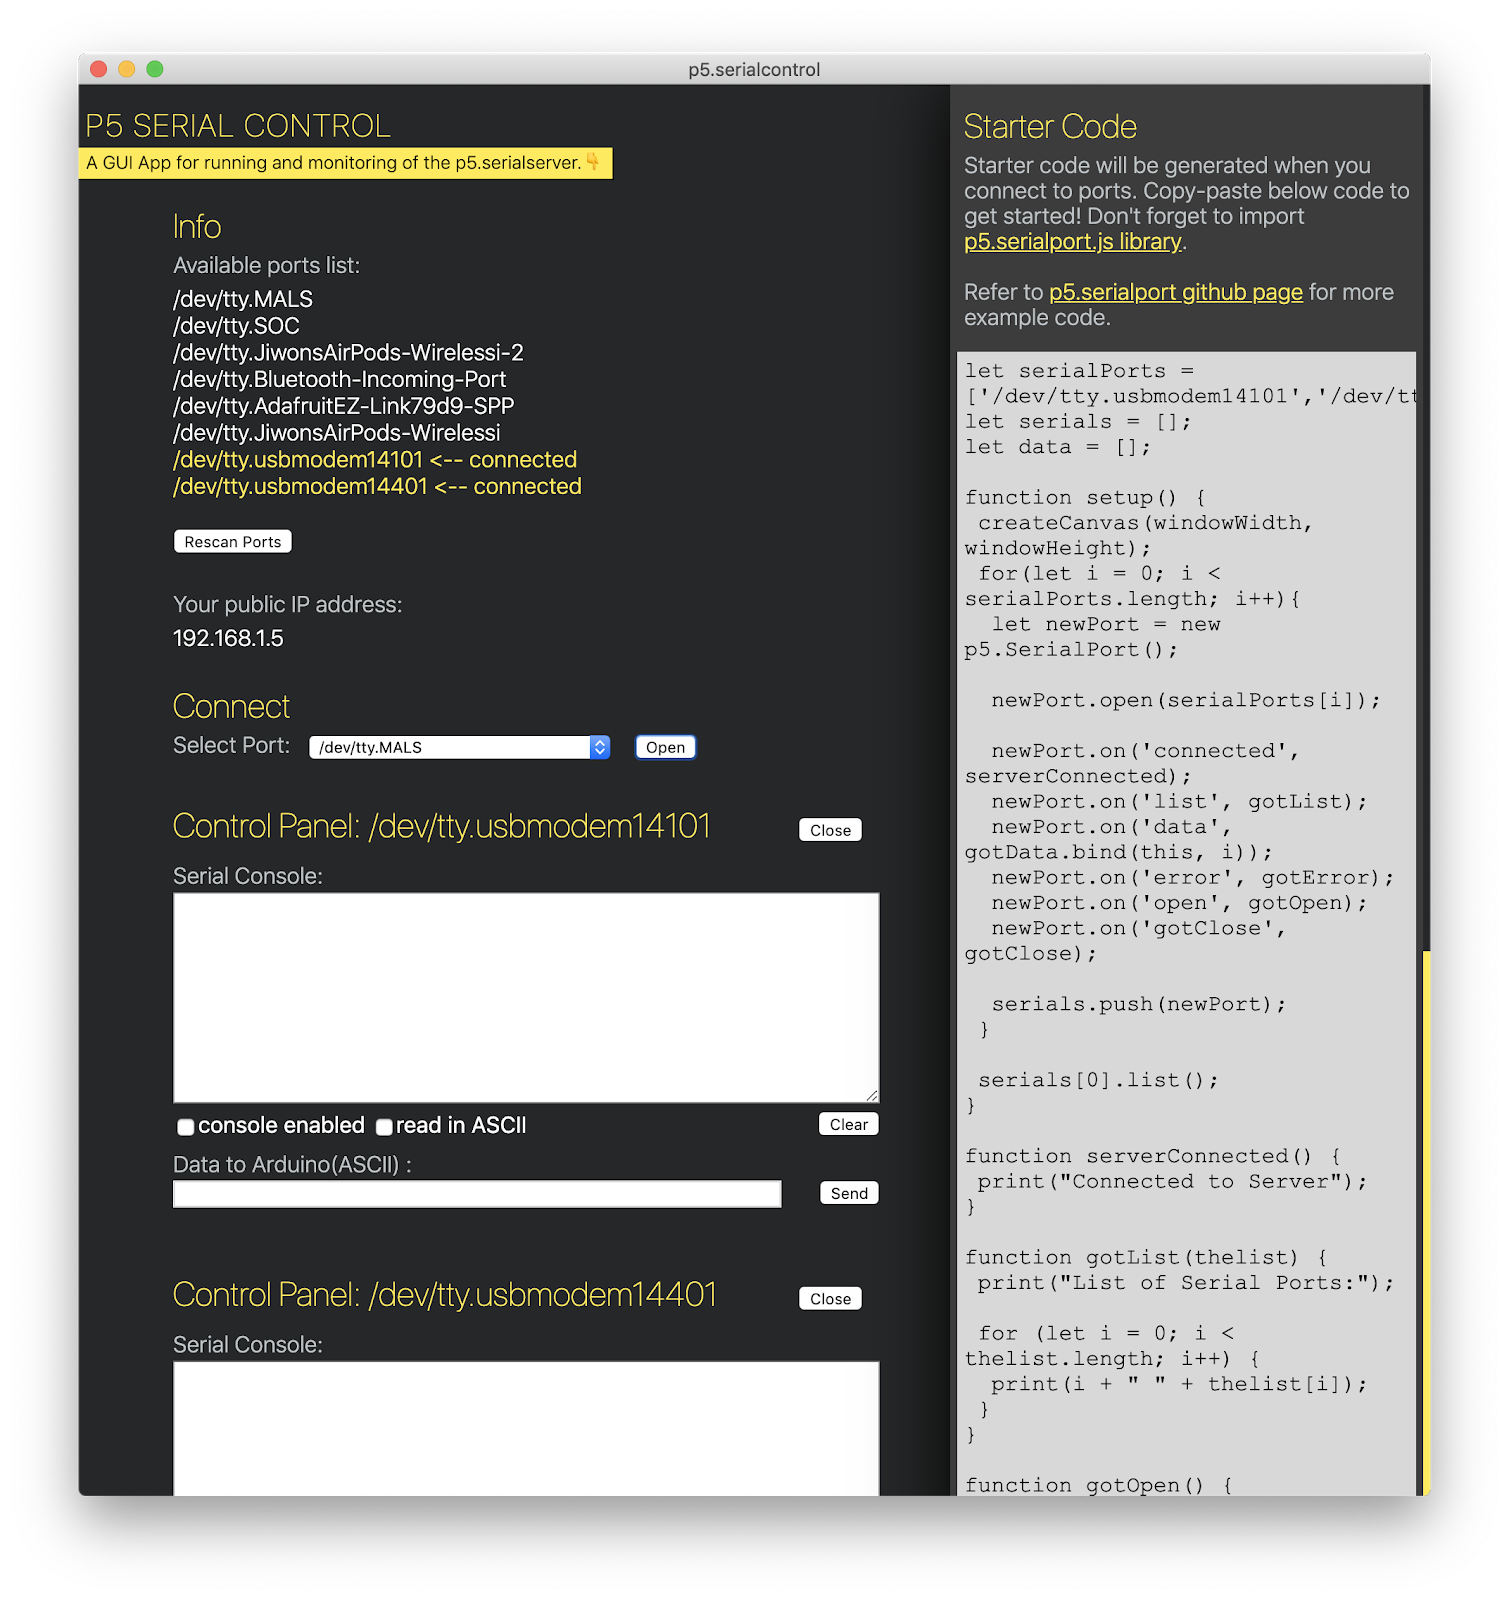Screen dimensions: 1509x1600
Task: Open the p5.serialport.js library link
Action: pyautogui.click(x=1073, y=242)
